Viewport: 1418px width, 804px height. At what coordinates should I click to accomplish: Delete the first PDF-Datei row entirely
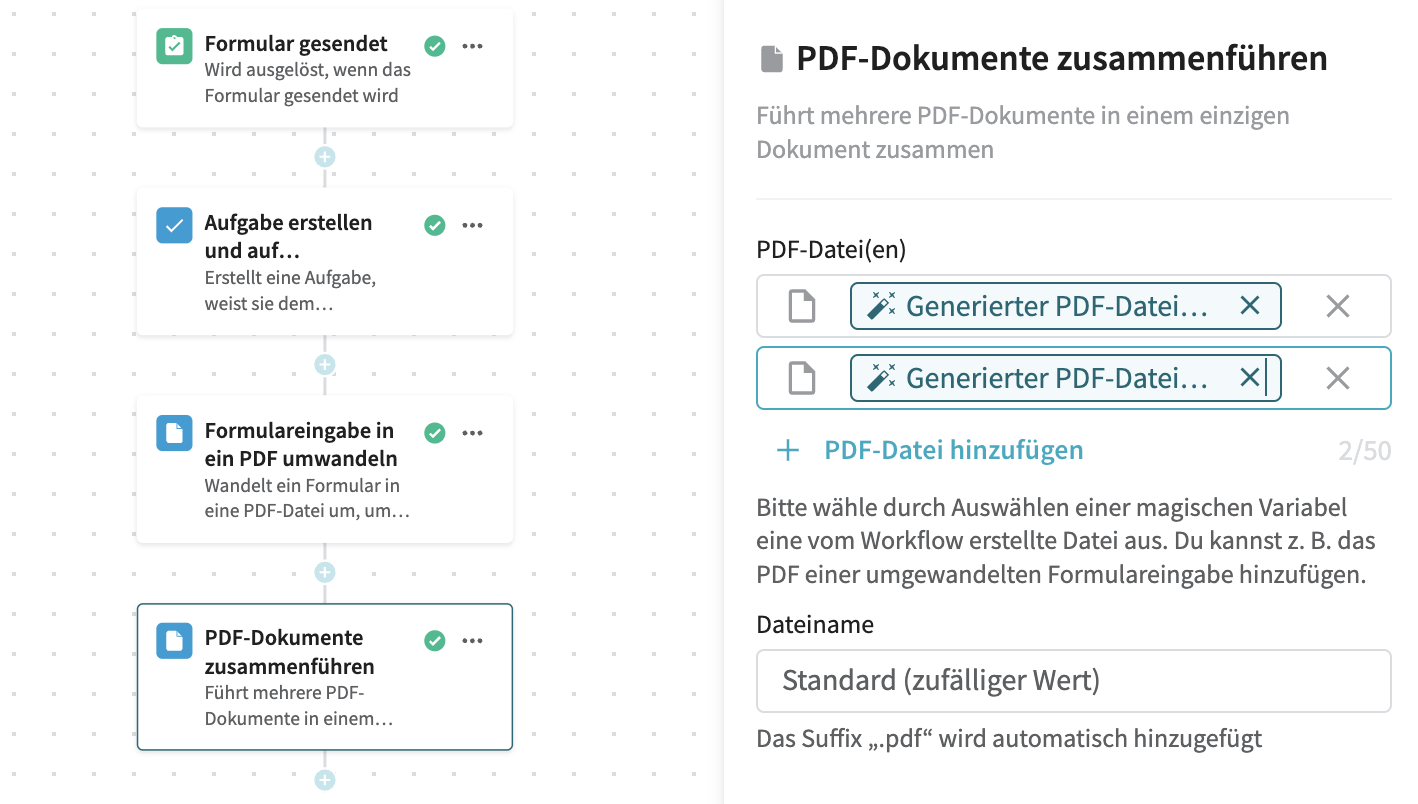[x=1338, y=306]
